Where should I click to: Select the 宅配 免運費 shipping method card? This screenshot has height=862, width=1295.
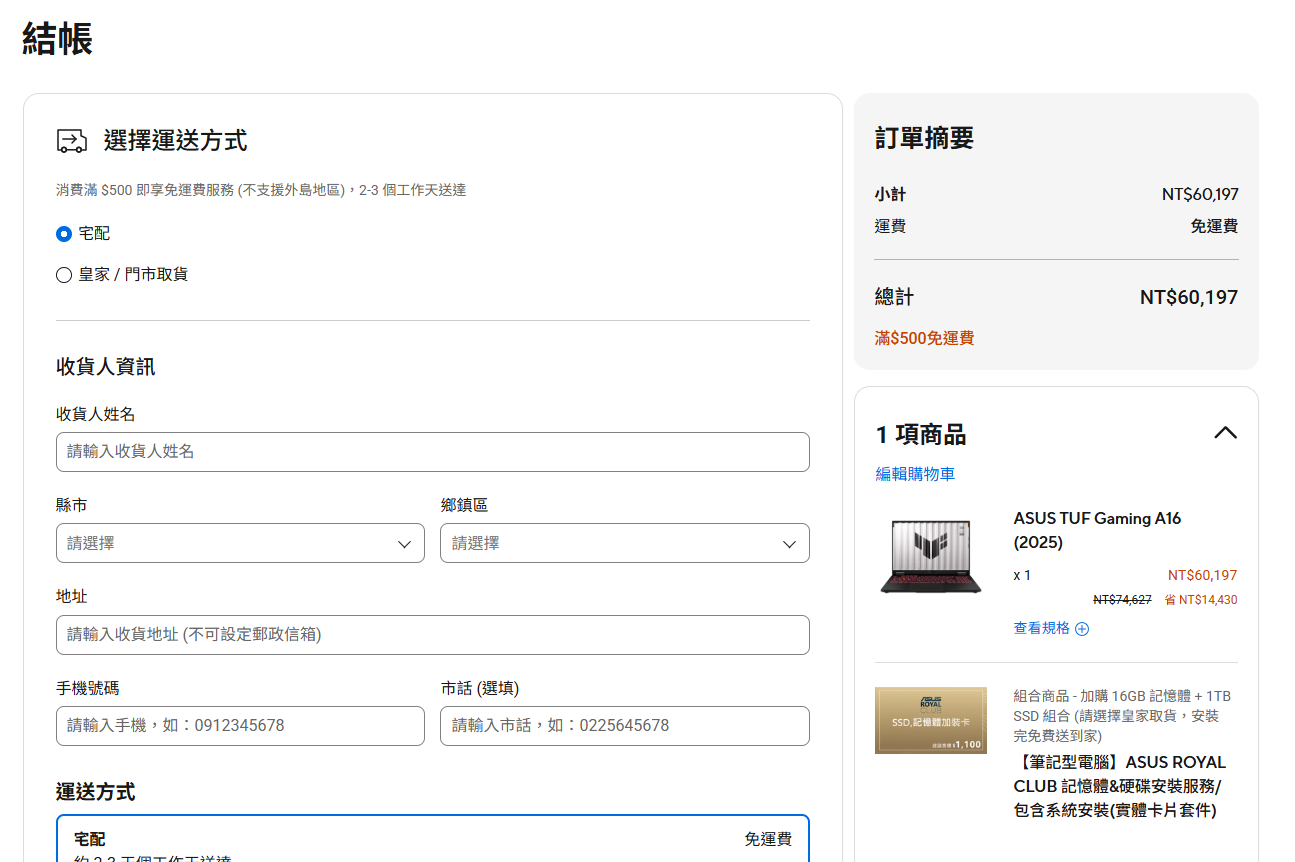coord(433,839)
